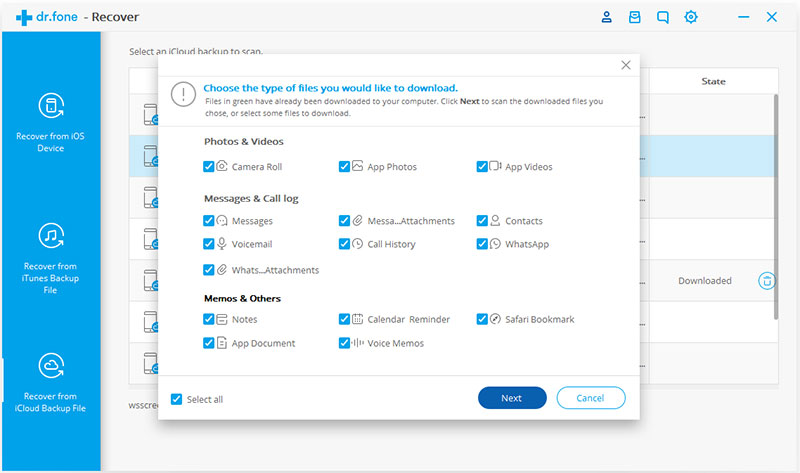
Task: Toggle the Messages checkbox
Action: [208, 220]
